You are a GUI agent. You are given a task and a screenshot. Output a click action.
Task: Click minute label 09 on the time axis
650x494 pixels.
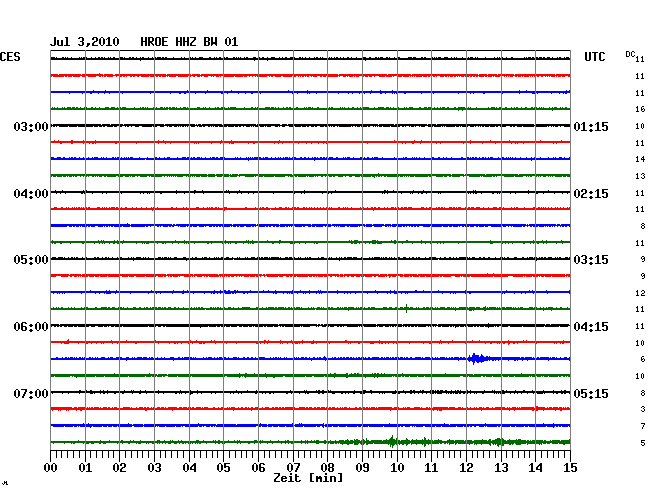point(362,467)
